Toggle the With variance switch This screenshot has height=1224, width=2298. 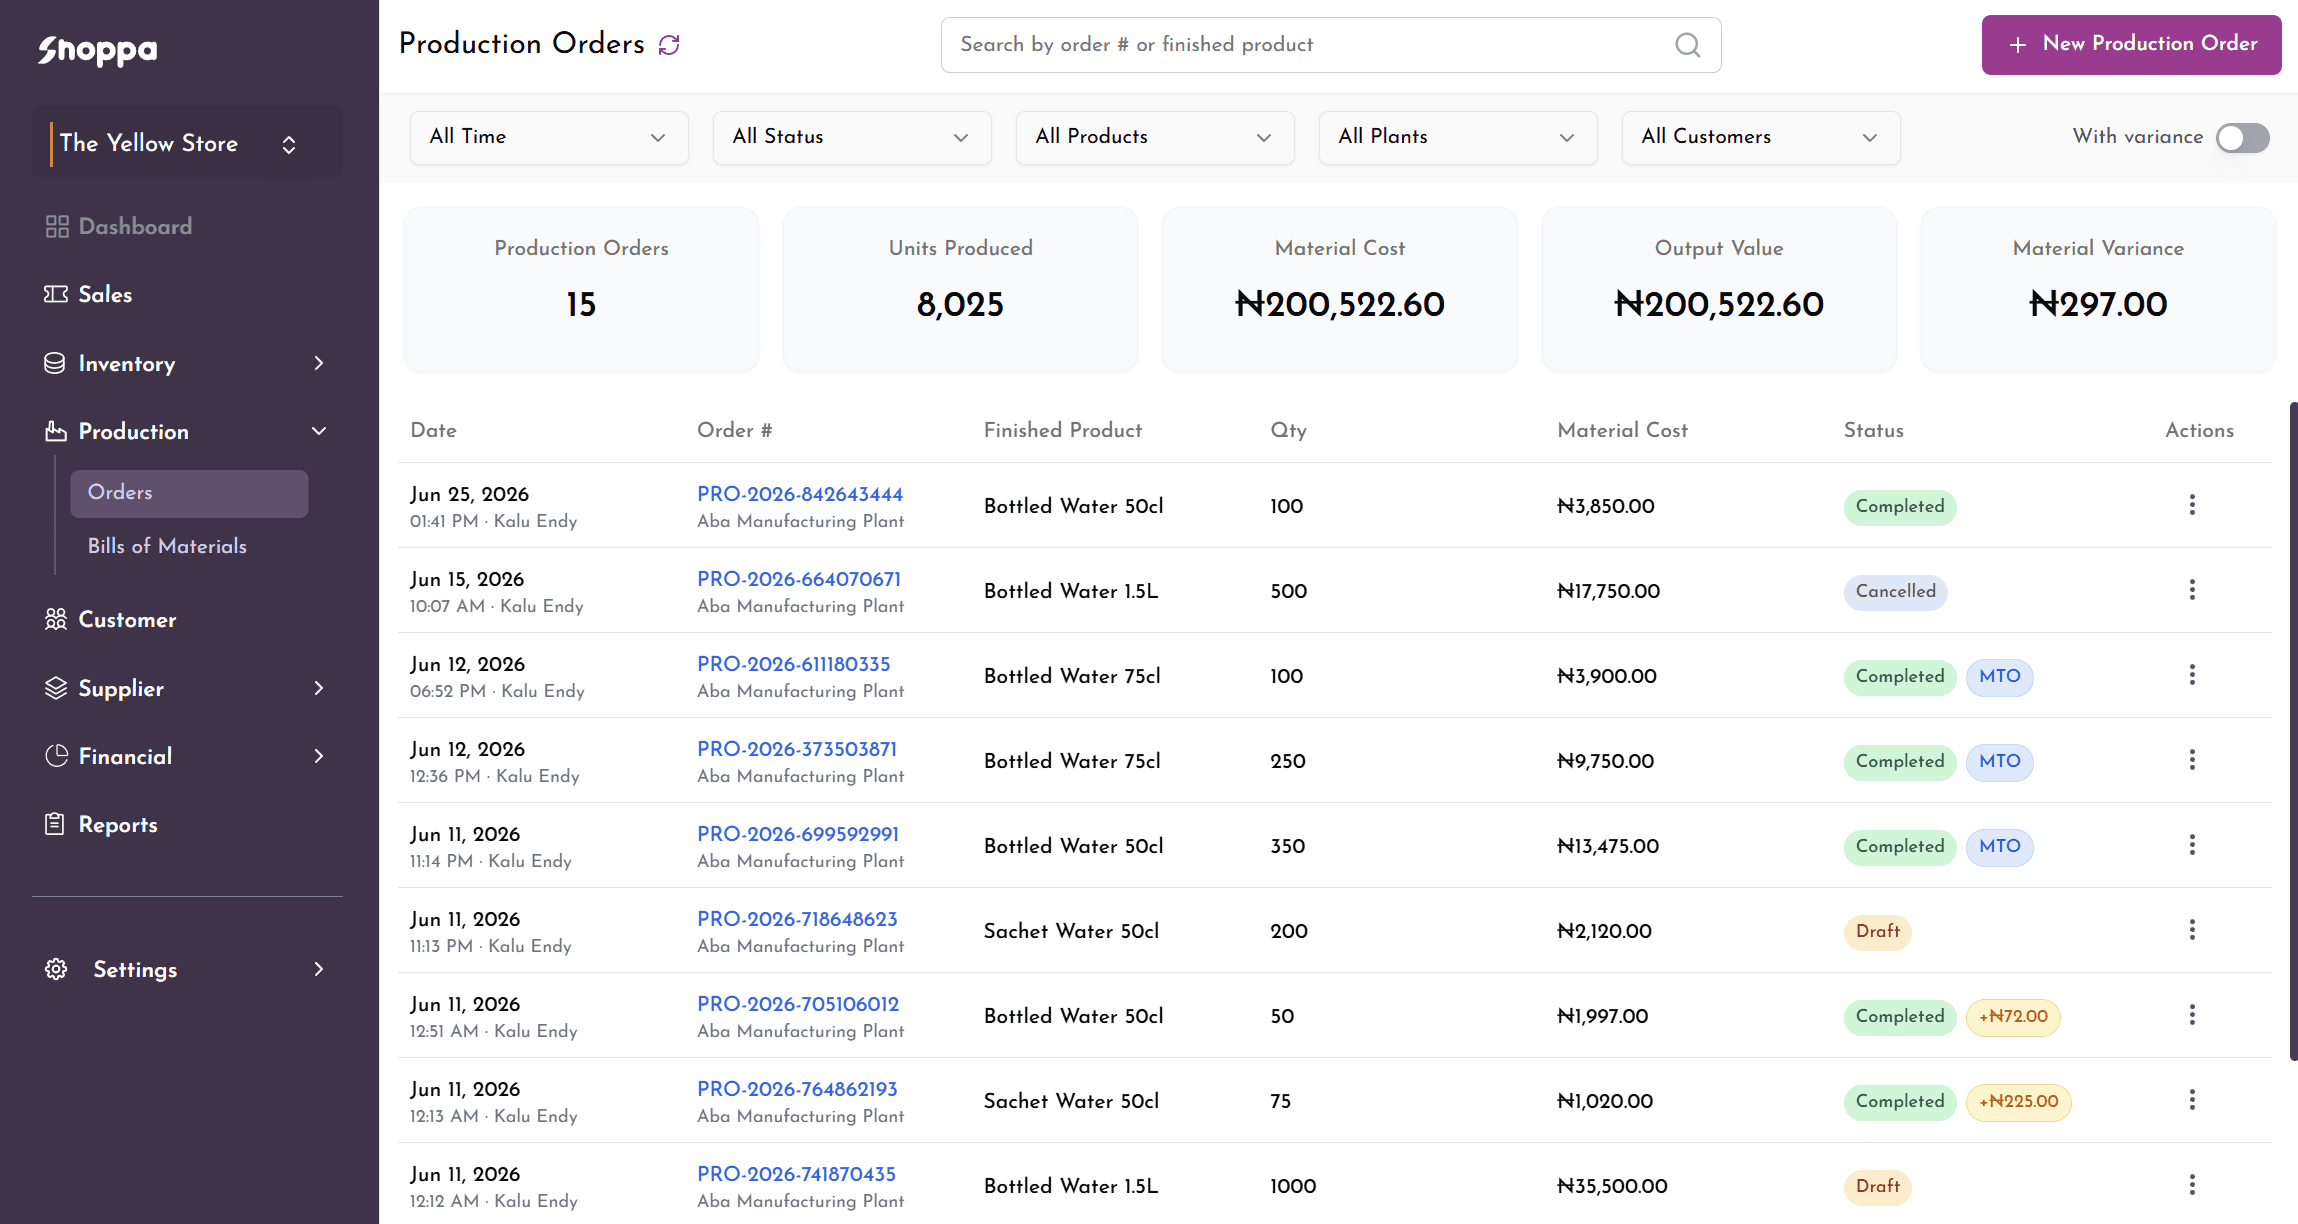[x=2242, y=138]
